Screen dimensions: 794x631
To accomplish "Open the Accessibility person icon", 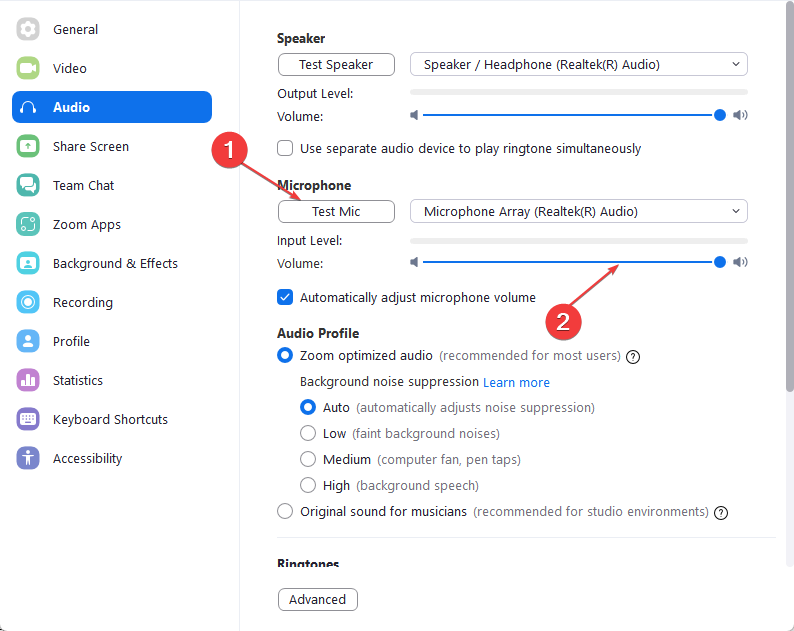I will (x=28, y=459).
